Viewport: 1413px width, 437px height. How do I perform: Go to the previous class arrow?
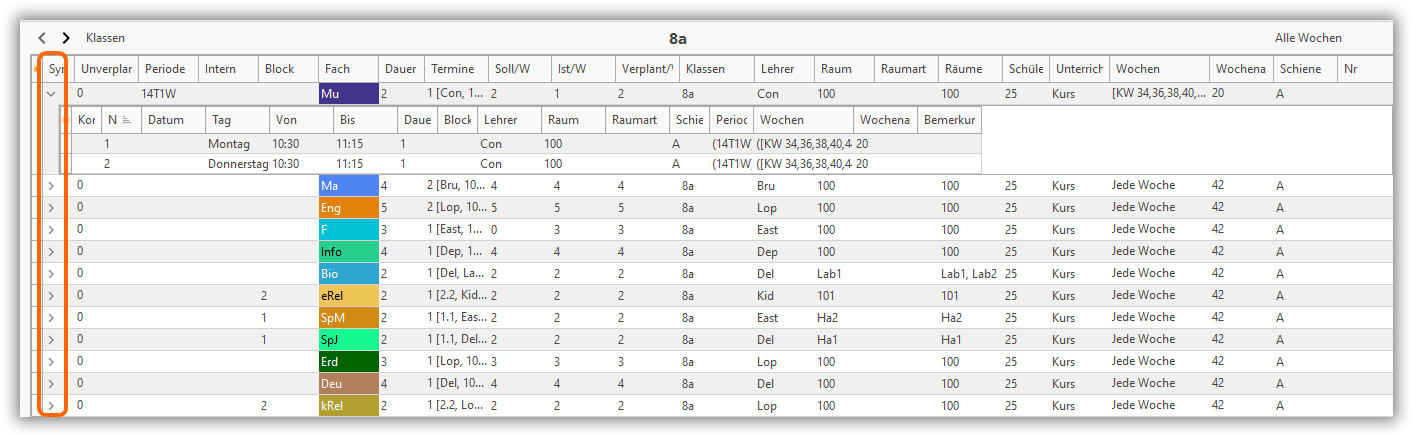click(x=42, y=38)
